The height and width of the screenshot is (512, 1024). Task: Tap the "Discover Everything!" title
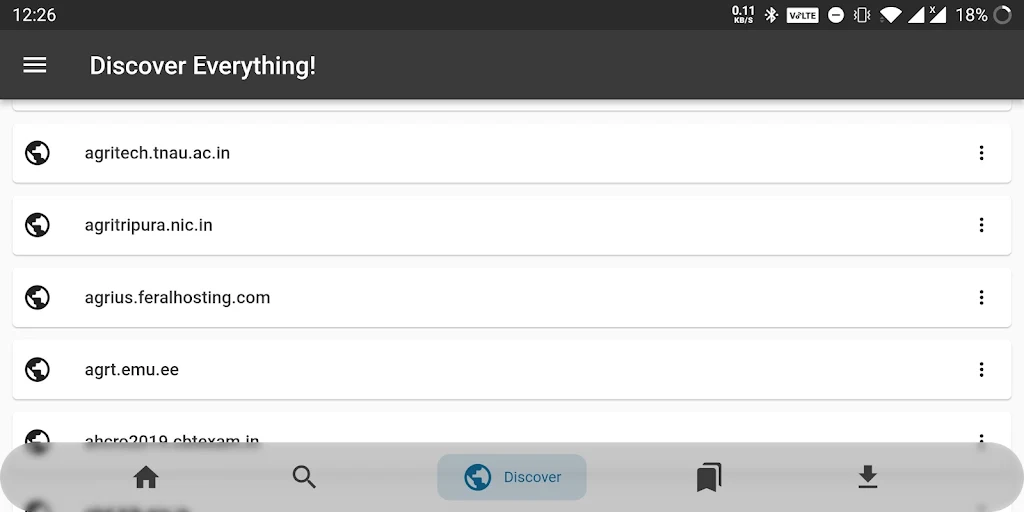(202, 65)
